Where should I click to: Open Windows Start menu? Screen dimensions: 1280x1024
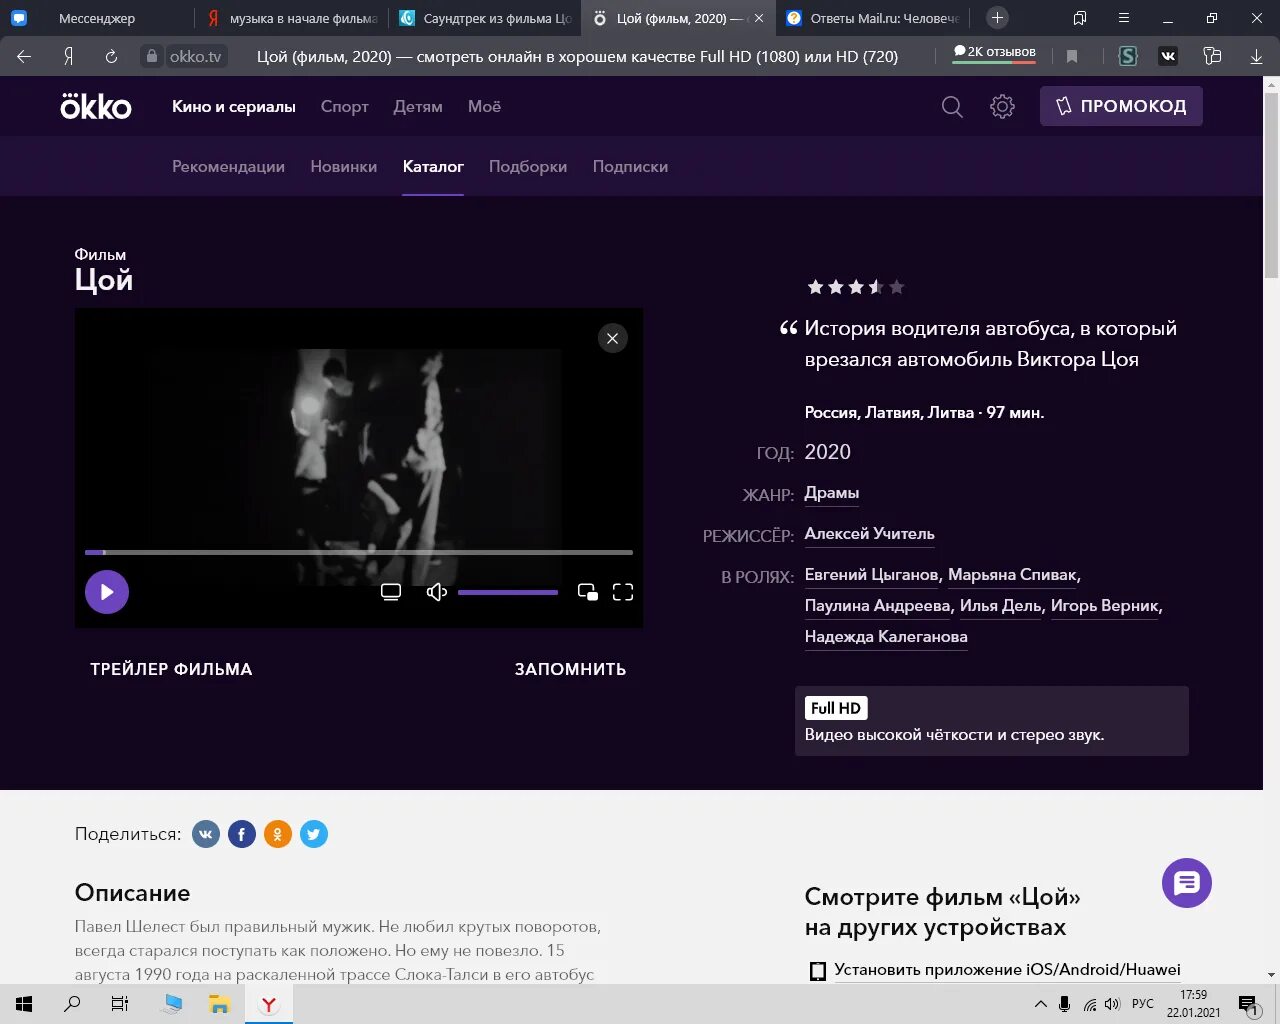tap(24, 1004)
